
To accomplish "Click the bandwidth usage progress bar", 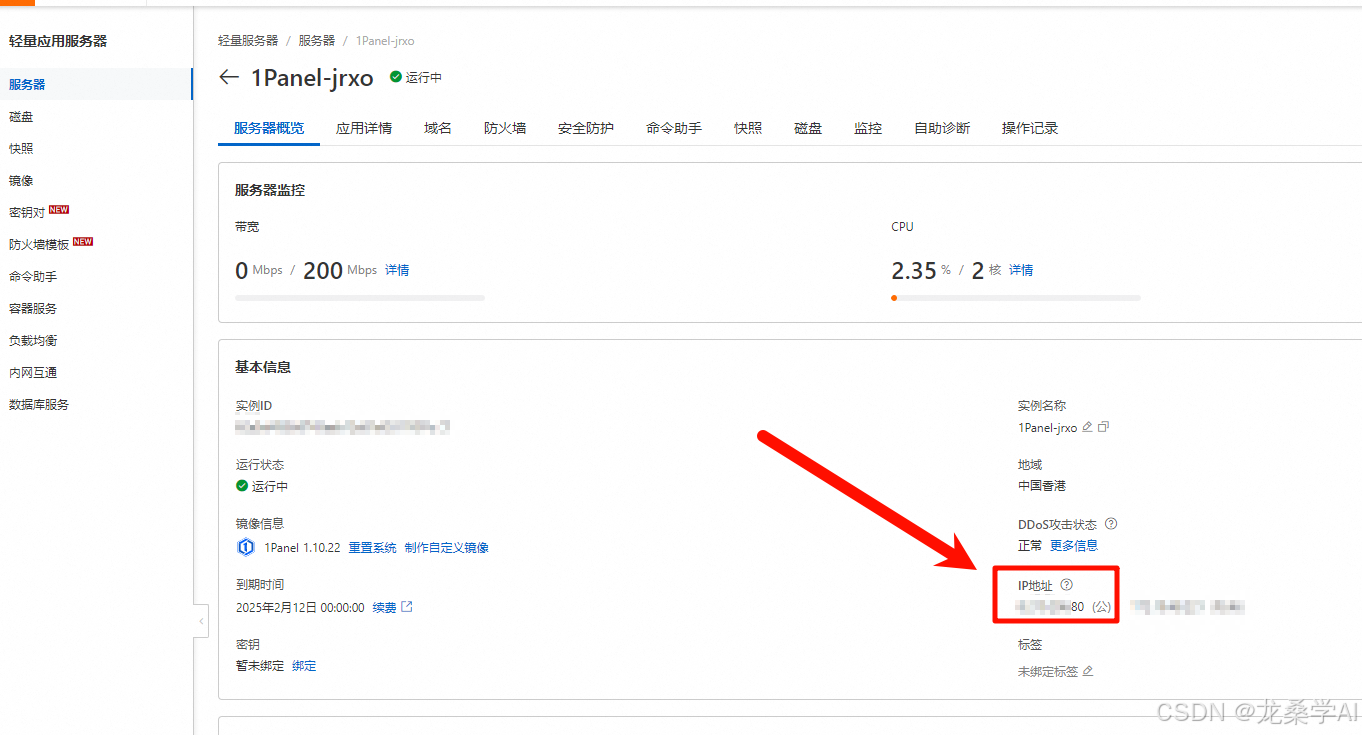I will tap(360, 298).
